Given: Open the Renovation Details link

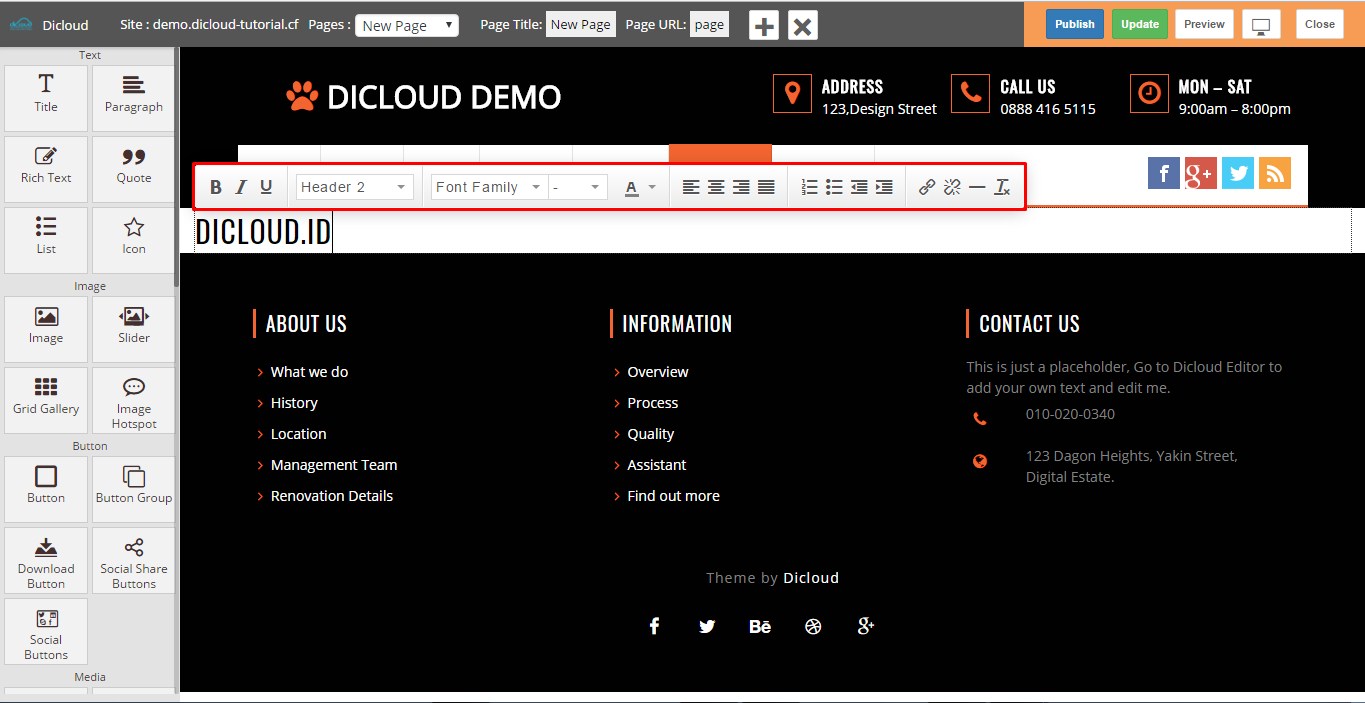Looking at the screenshot, I should [x=332, y=496].
